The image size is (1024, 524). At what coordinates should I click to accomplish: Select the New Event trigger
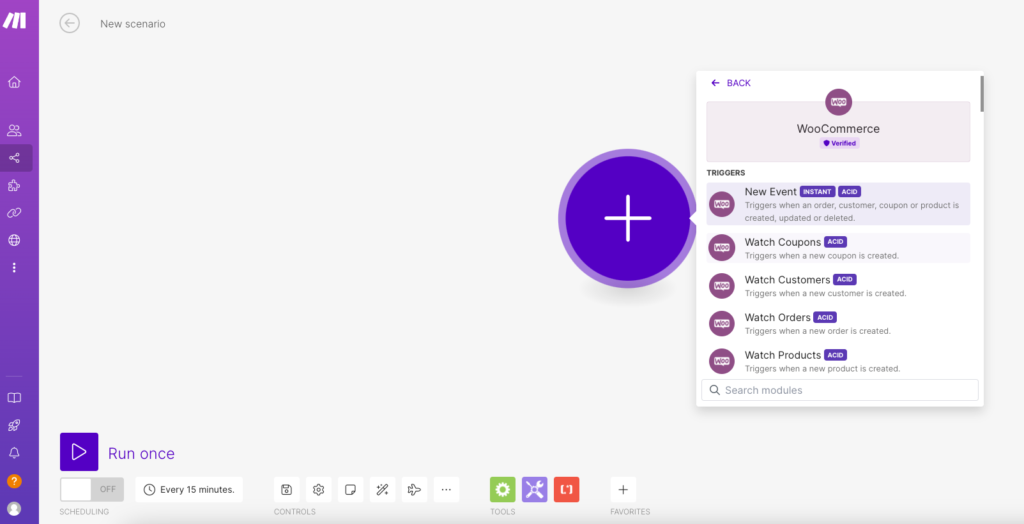[x=838, y=204]
